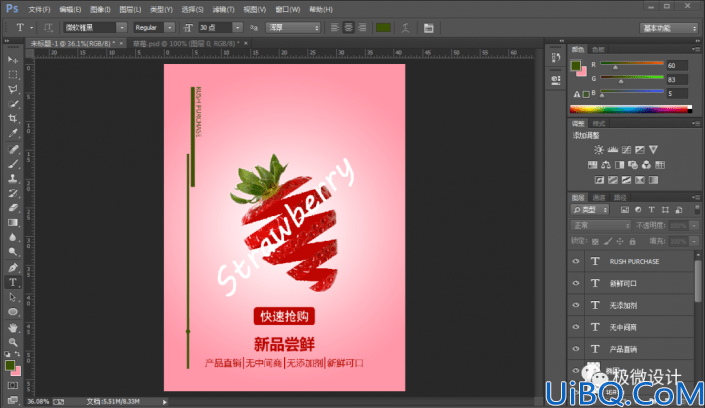The image size is (705, 408).
Task: Click the foreground color swatch in toolbox
Action: pyautogui.click(x=10, y=365)
